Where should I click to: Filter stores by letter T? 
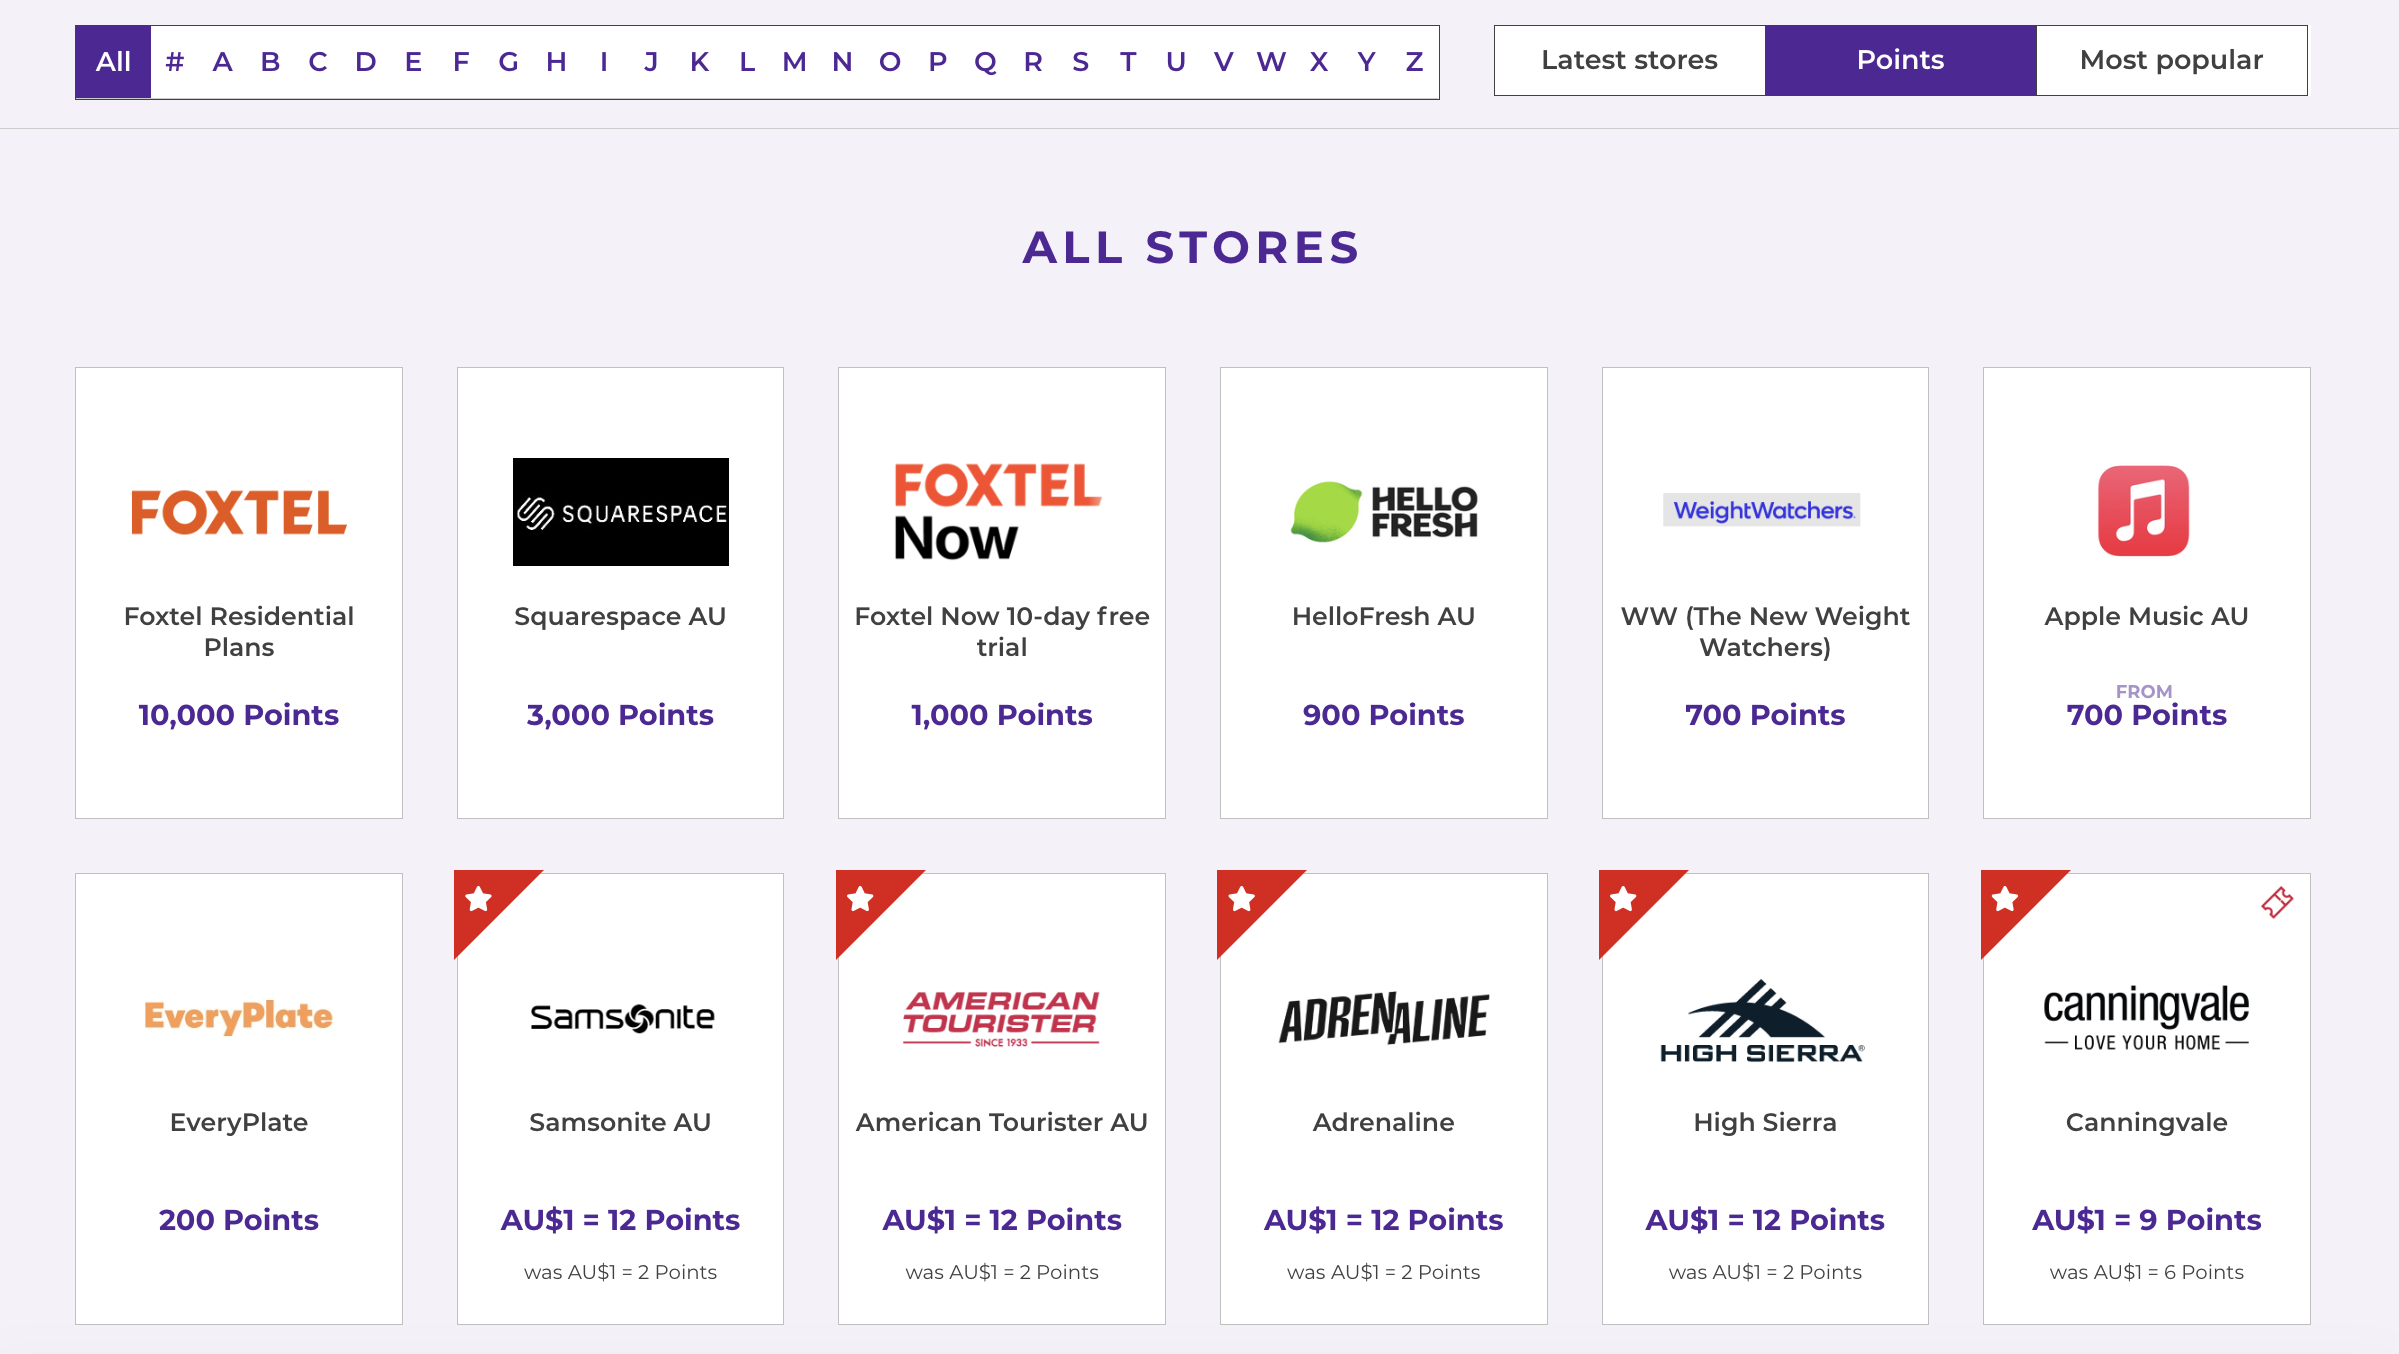[x=1128, y=62]
